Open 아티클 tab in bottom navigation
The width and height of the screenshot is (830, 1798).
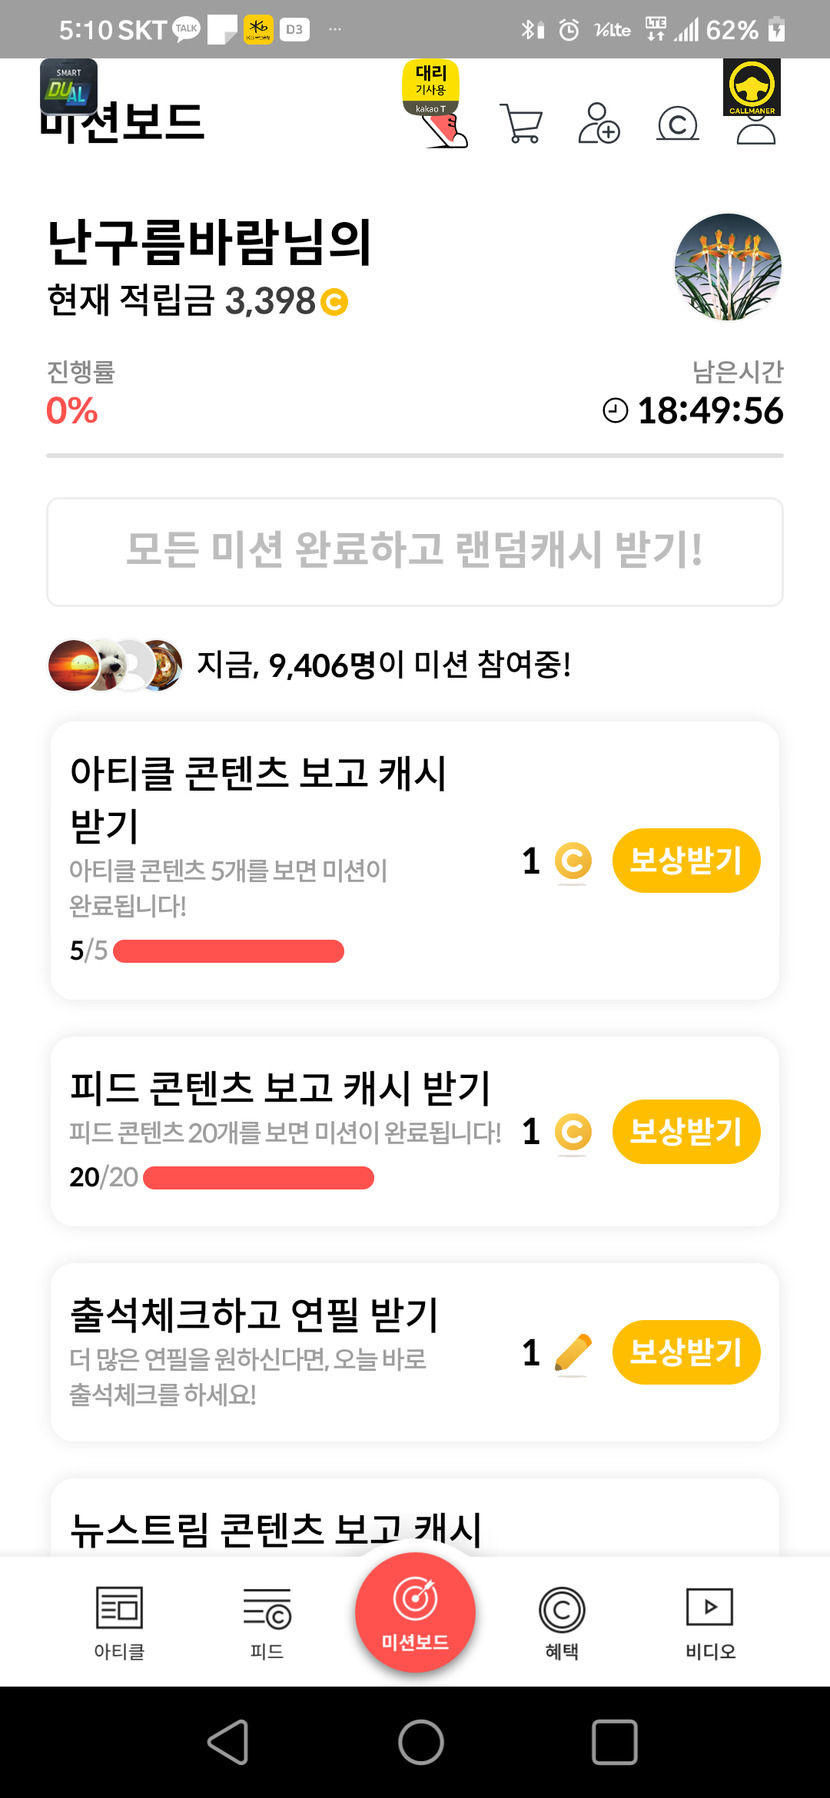pyautogui.click(x=119, y=1622)
